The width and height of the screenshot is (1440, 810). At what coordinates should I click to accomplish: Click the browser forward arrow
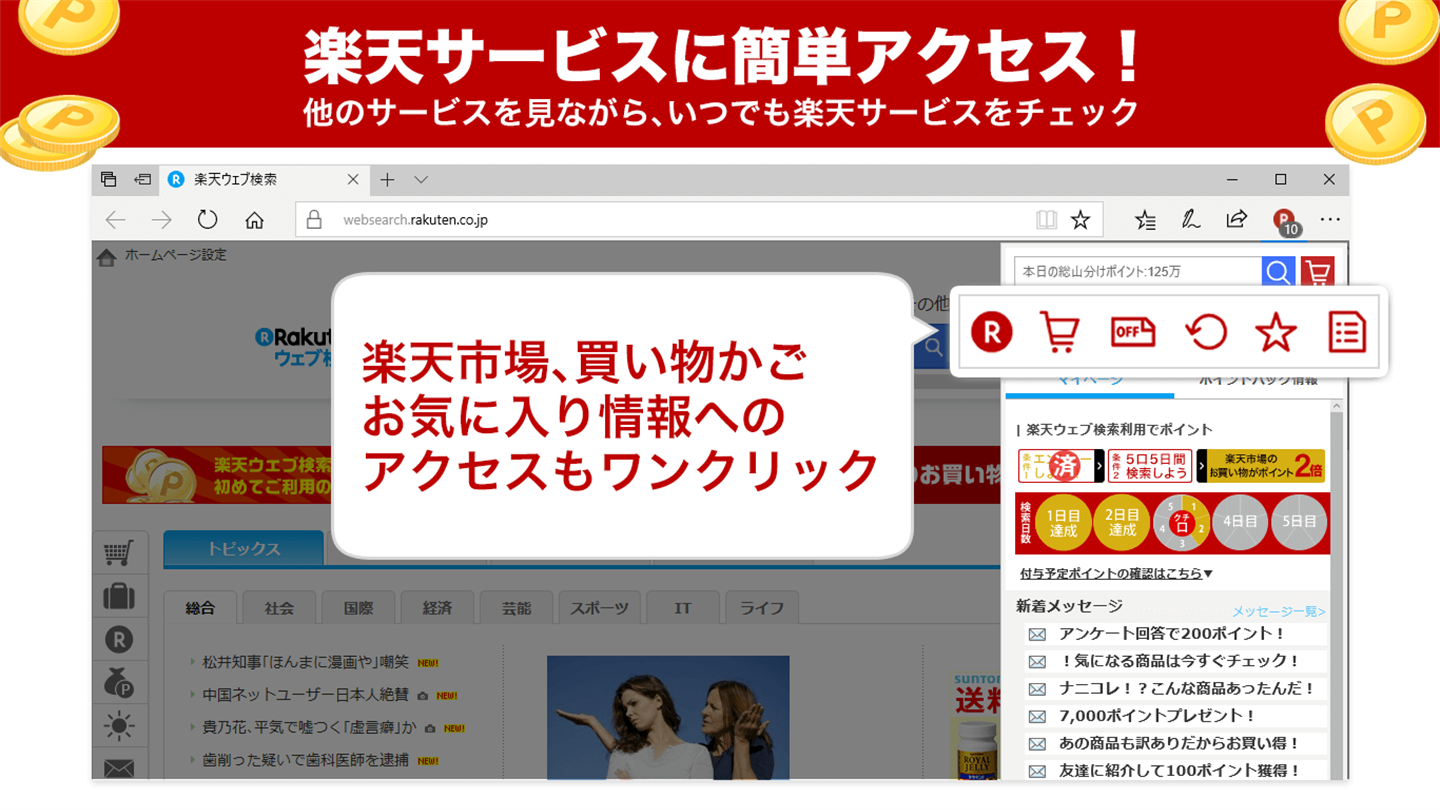click(161, 220)
